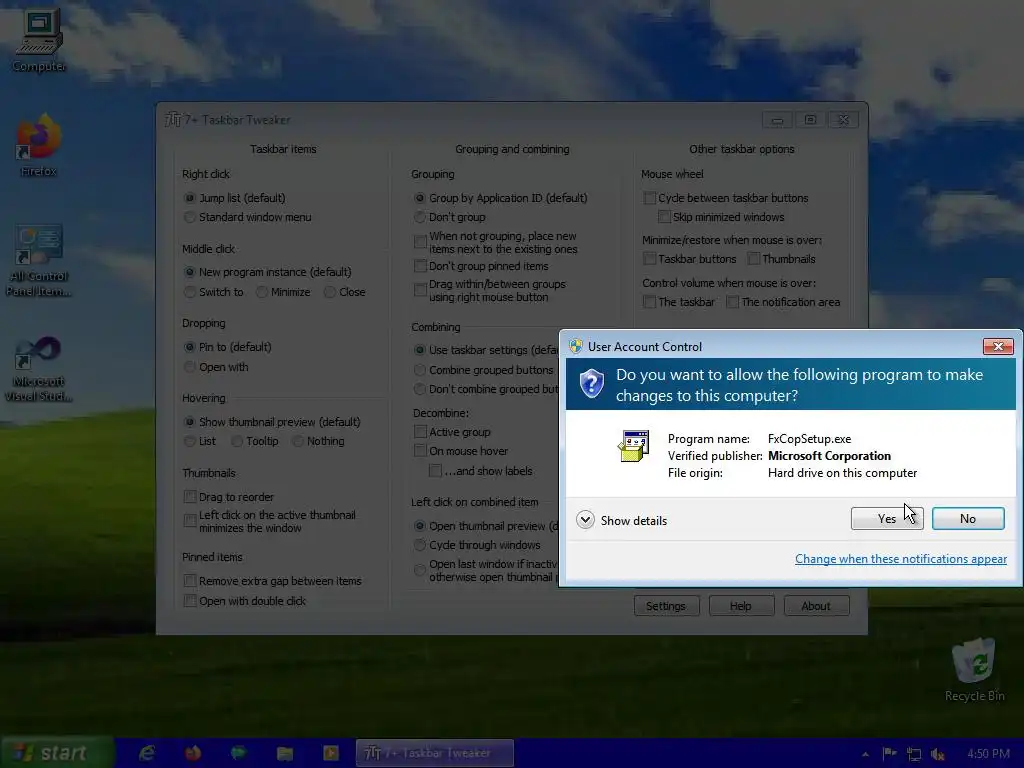Image resolution: width=1024 pixels, height=768 pixels.
Task: Click the volume tray icon
Action: click(938, 754)
